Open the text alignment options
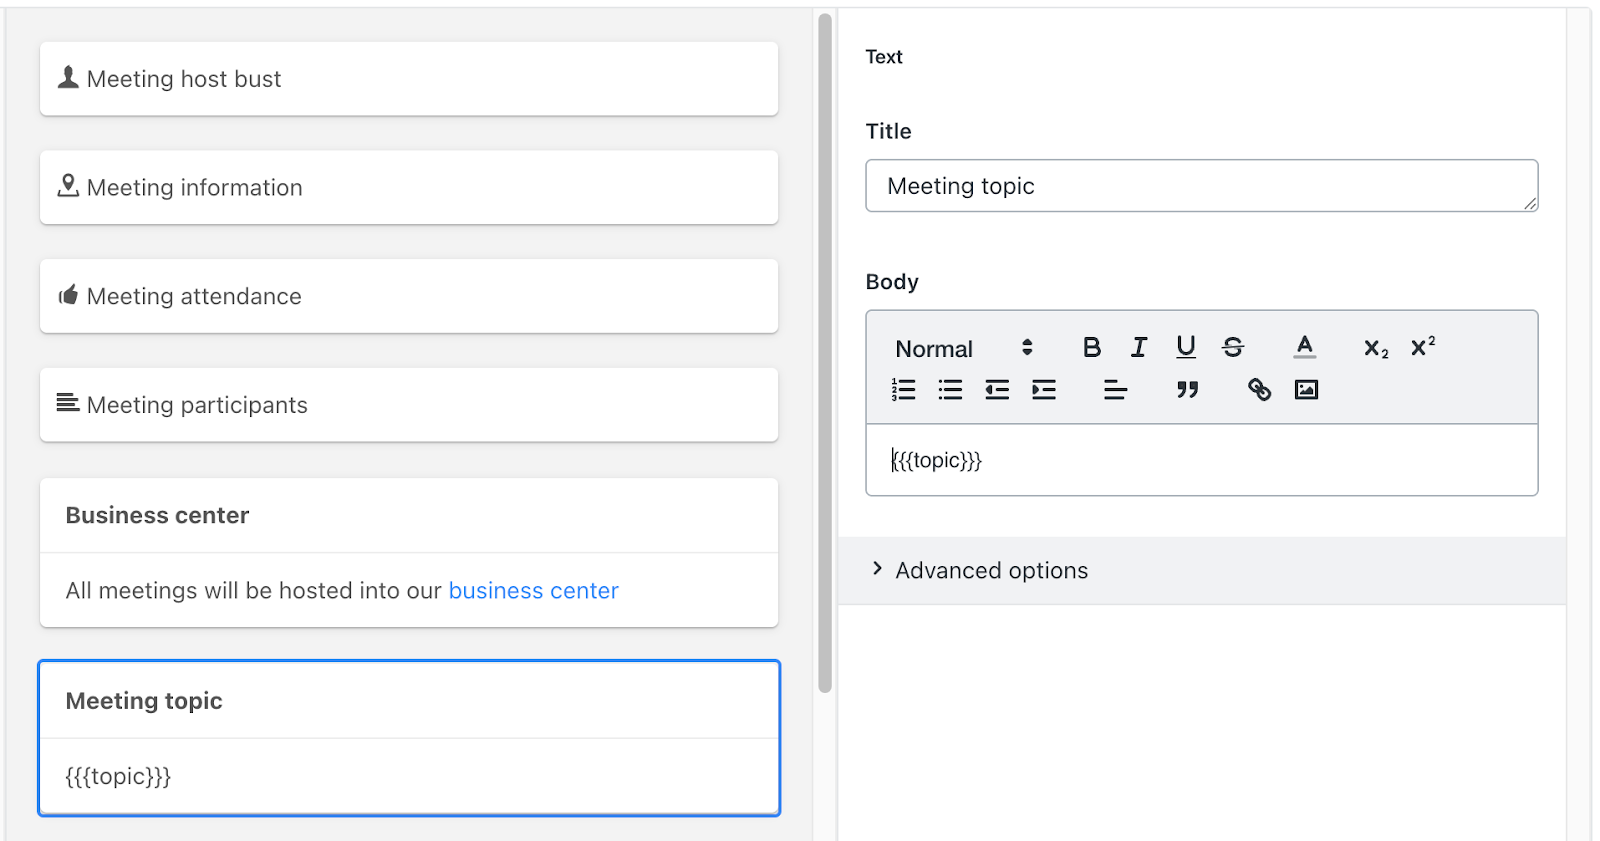 1115,390
